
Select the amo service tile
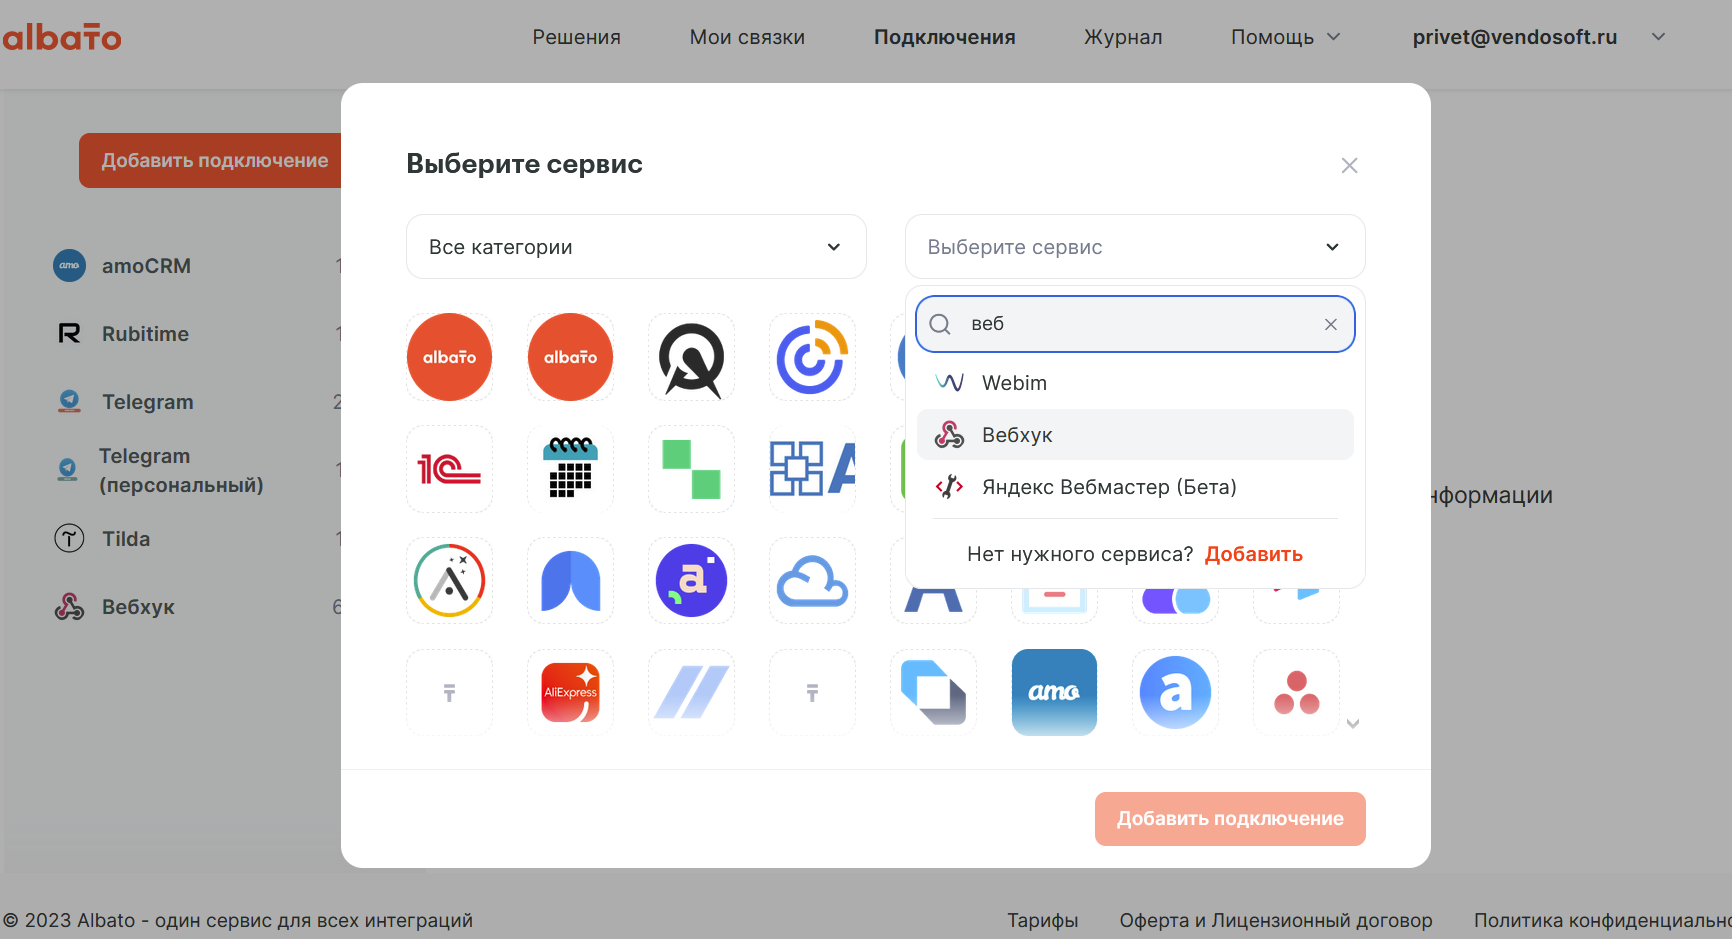coord(1054,693)
